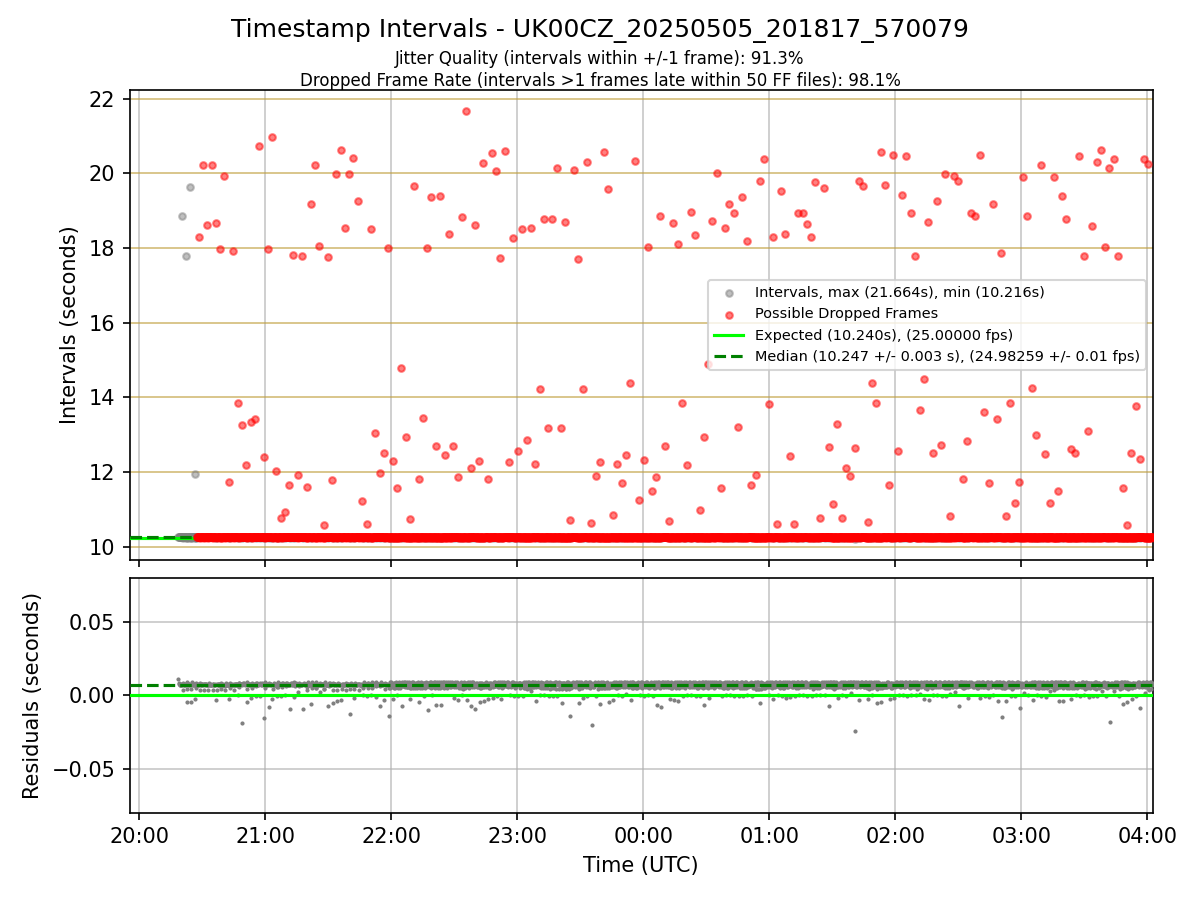Click the '22:00' x-axis tick label
1200x900 pixels.
(390, 834)
